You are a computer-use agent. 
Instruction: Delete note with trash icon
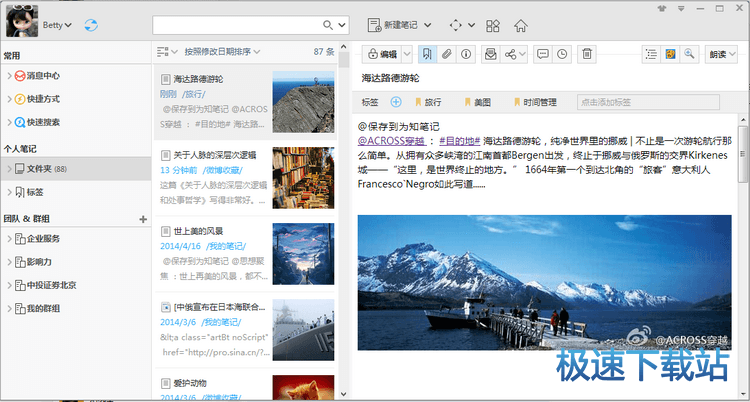pyautogui.click(x=587, y=54)
